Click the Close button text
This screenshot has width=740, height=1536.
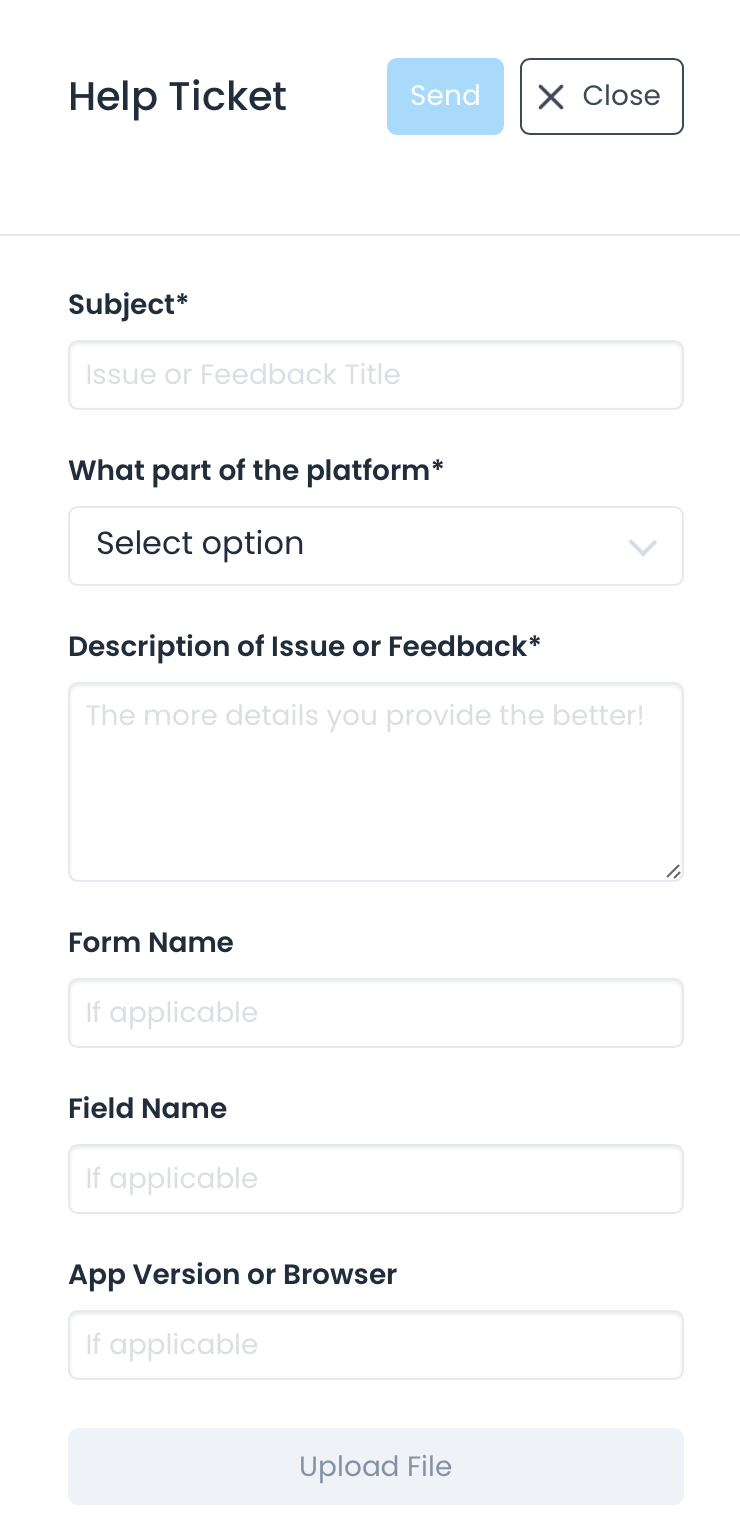(x=621, y=96)
